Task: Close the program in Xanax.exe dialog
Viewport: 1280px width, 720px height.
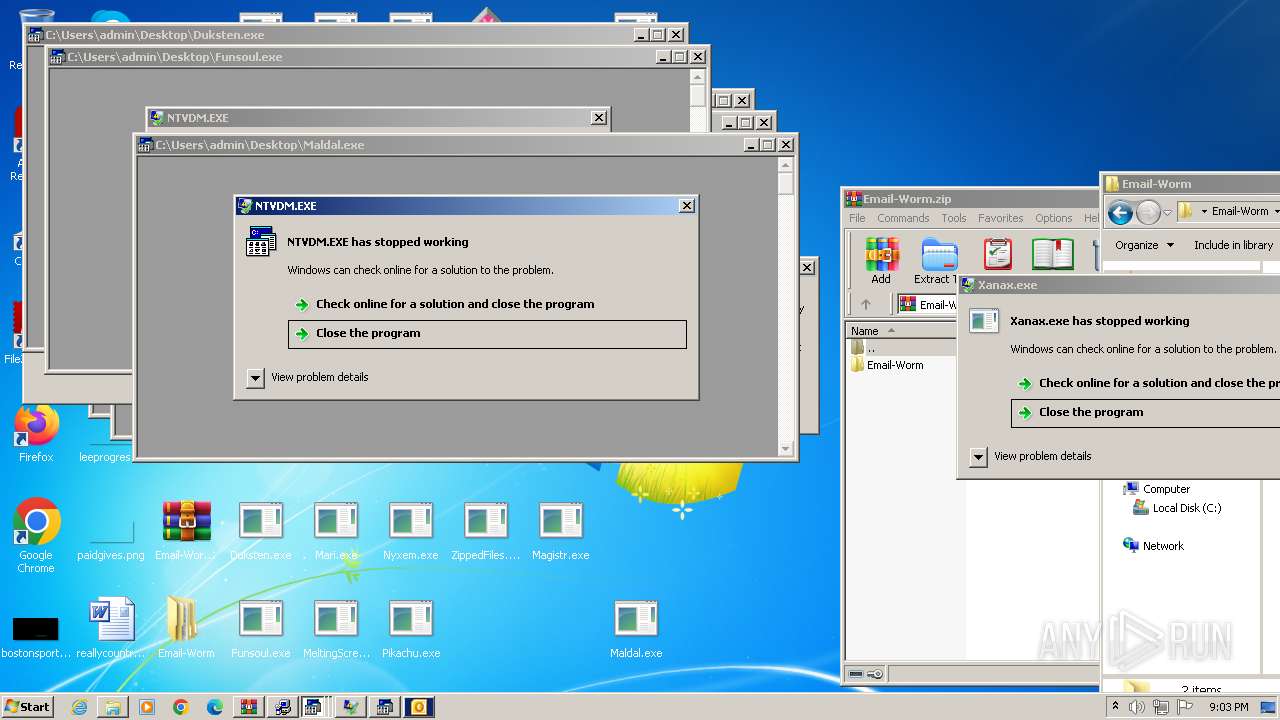Action: tap(1145, 413)
